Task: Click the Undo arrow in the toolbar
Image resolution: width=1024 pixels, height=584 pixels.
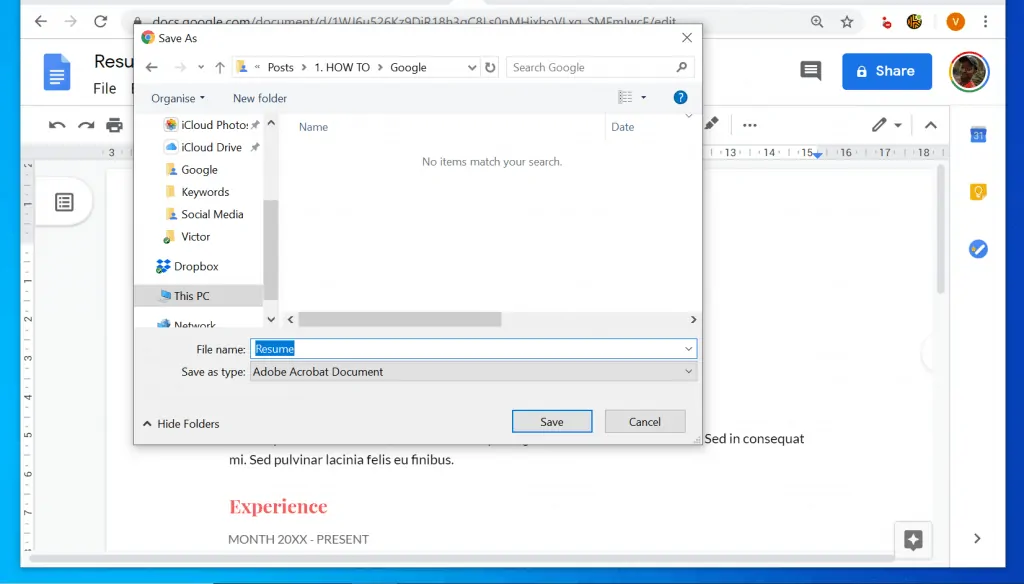Action: click(57, 124)
